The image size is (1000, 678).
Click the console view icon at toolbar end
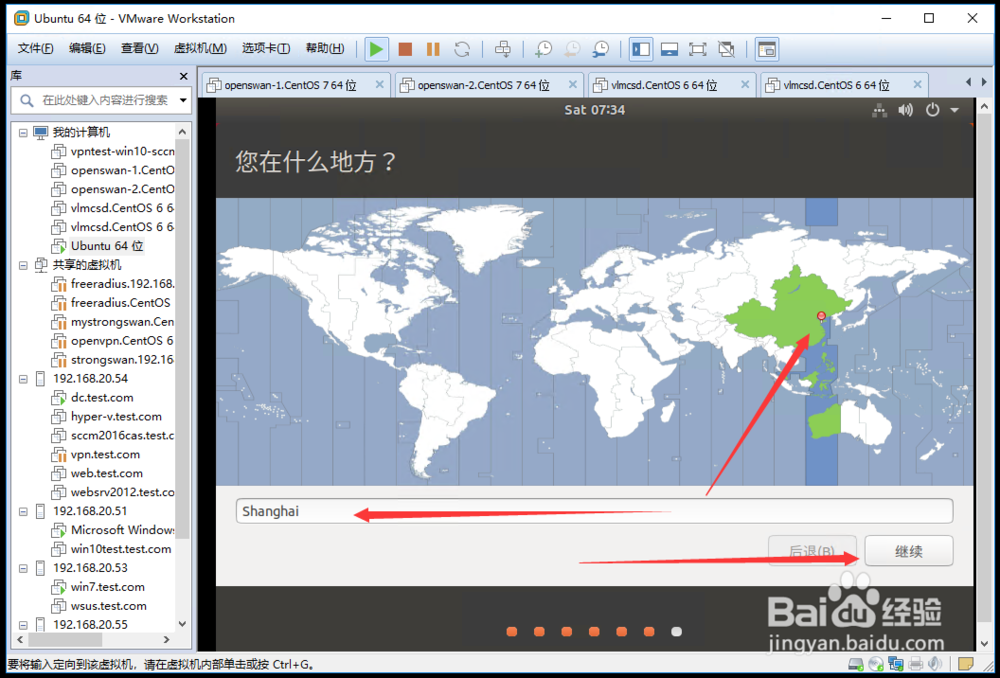click(767, 49)
